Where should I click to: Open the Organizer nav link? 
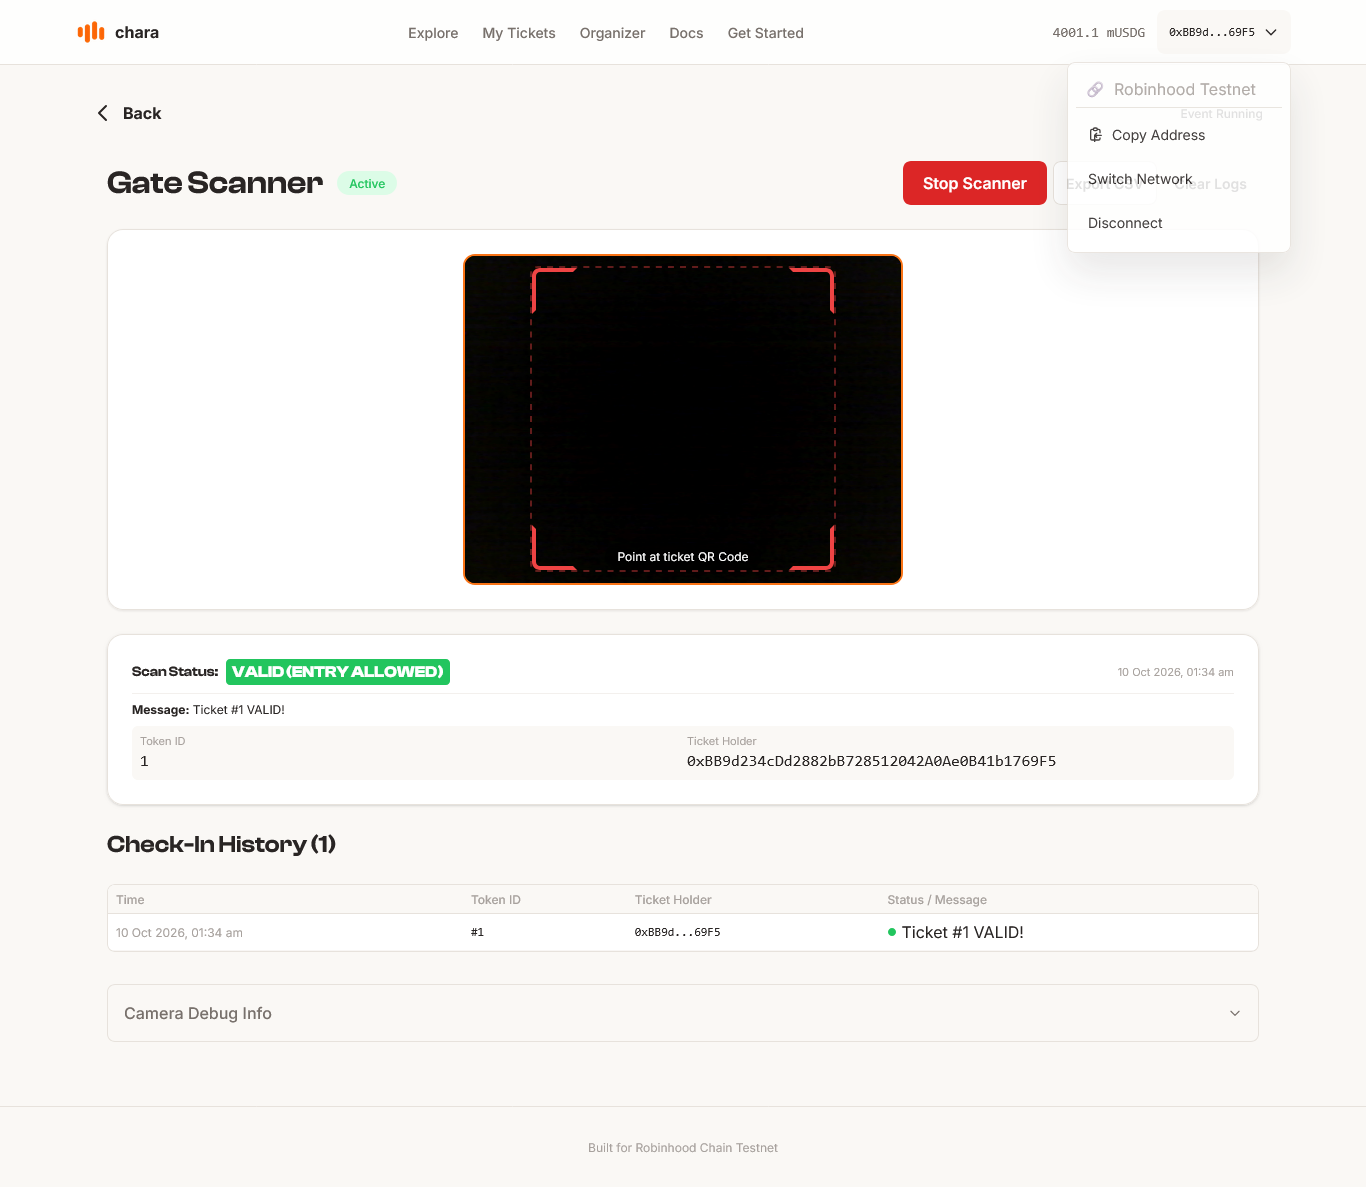pyautogui.click(x=612, y=33)
